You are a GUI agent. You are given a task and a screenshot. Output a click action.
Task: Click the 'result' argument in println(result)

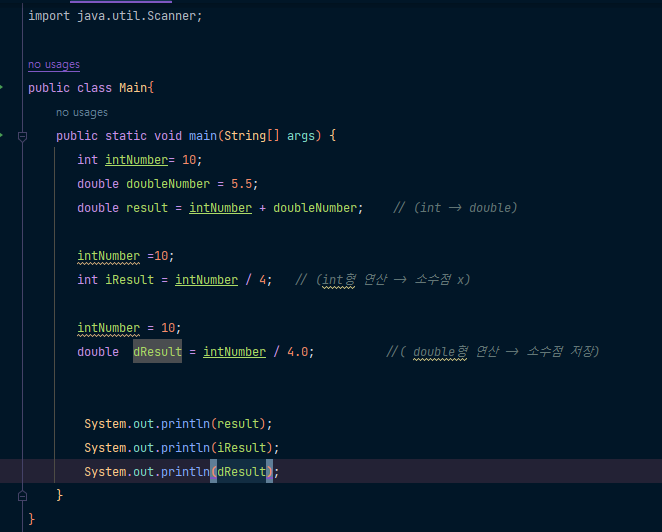[x=238, y=424]
